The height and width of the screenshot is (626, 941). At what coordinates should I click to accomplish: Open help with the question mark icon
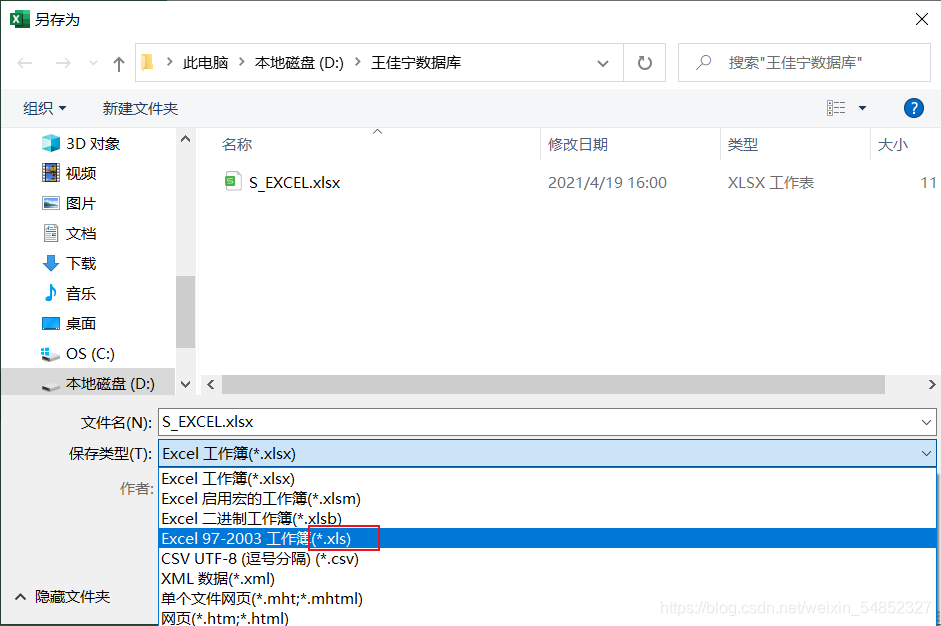point(913,108)
